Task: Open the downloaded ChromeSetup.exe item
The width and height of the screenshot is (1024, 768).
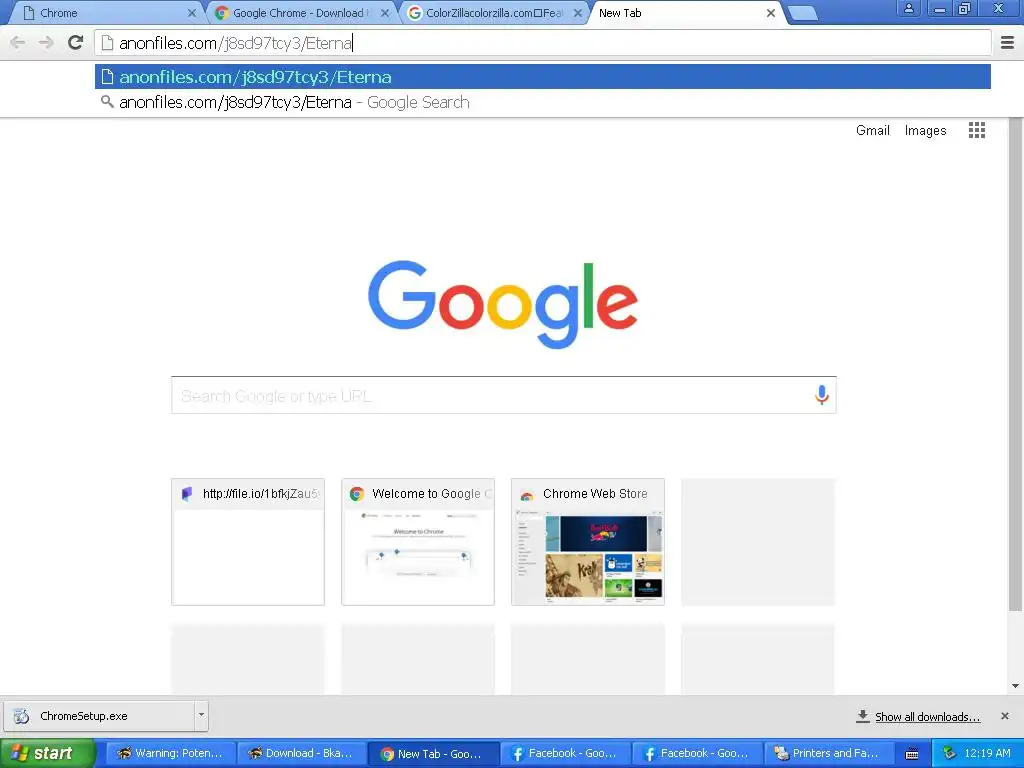Action: tap(99, 716)
